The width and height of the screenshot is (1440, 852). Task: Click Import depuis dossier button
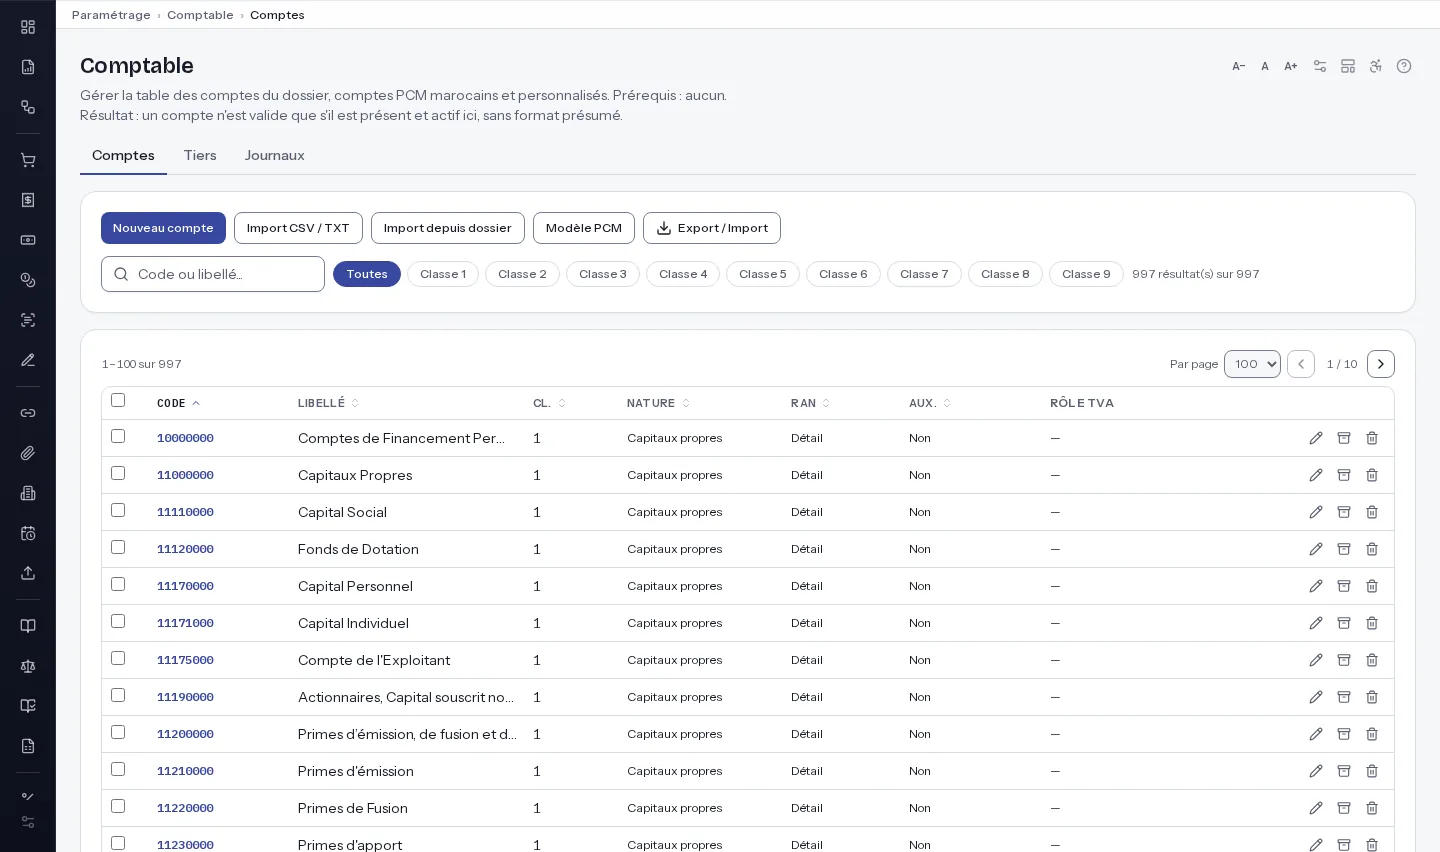pyautogui.click(x=448, y=228)
